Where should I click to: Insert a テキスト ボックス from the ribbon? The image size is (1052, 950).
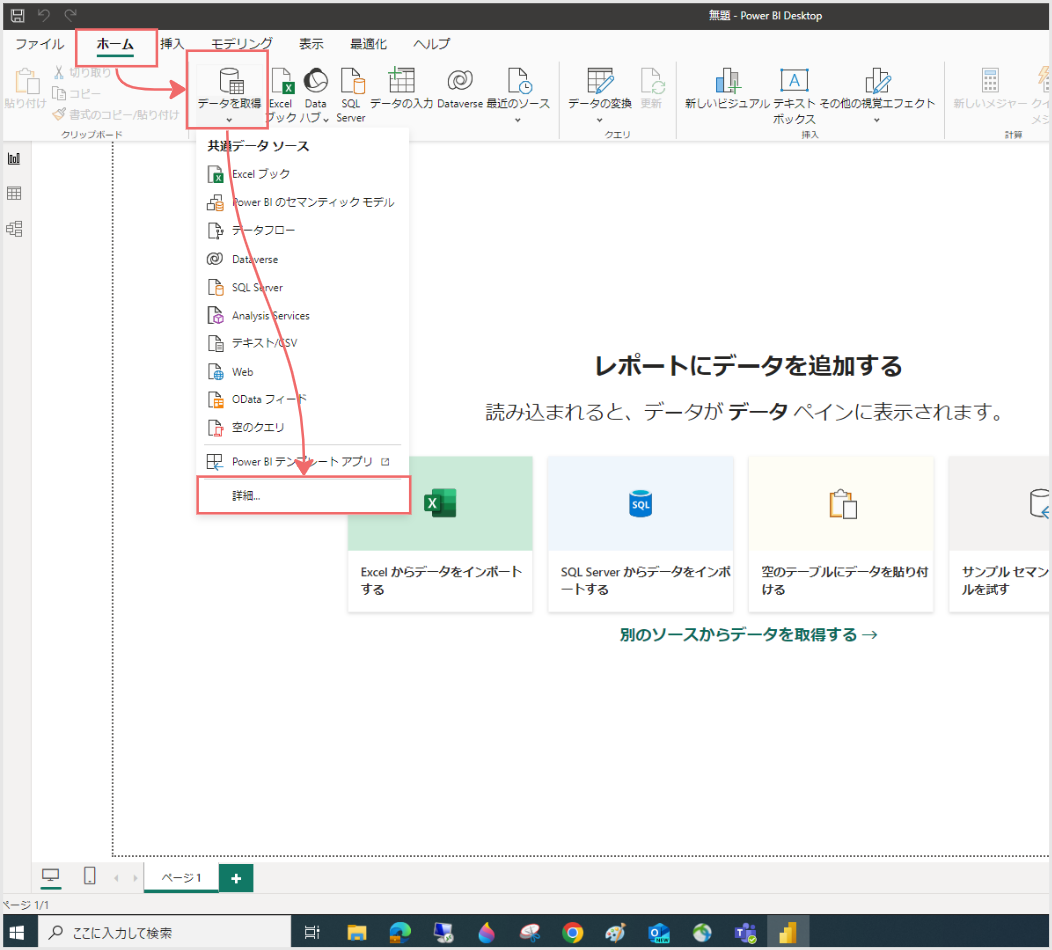(x=794, y=95)
